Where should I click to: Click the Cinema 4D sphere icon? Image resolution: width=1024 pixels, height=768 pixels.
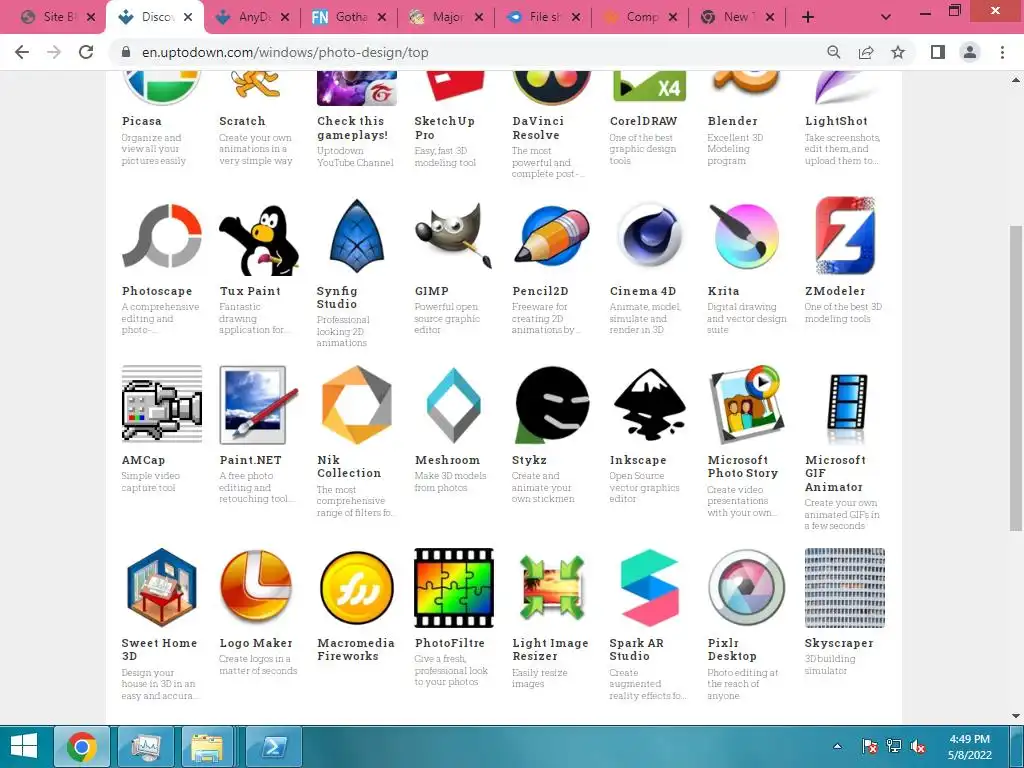click(649, 235)
